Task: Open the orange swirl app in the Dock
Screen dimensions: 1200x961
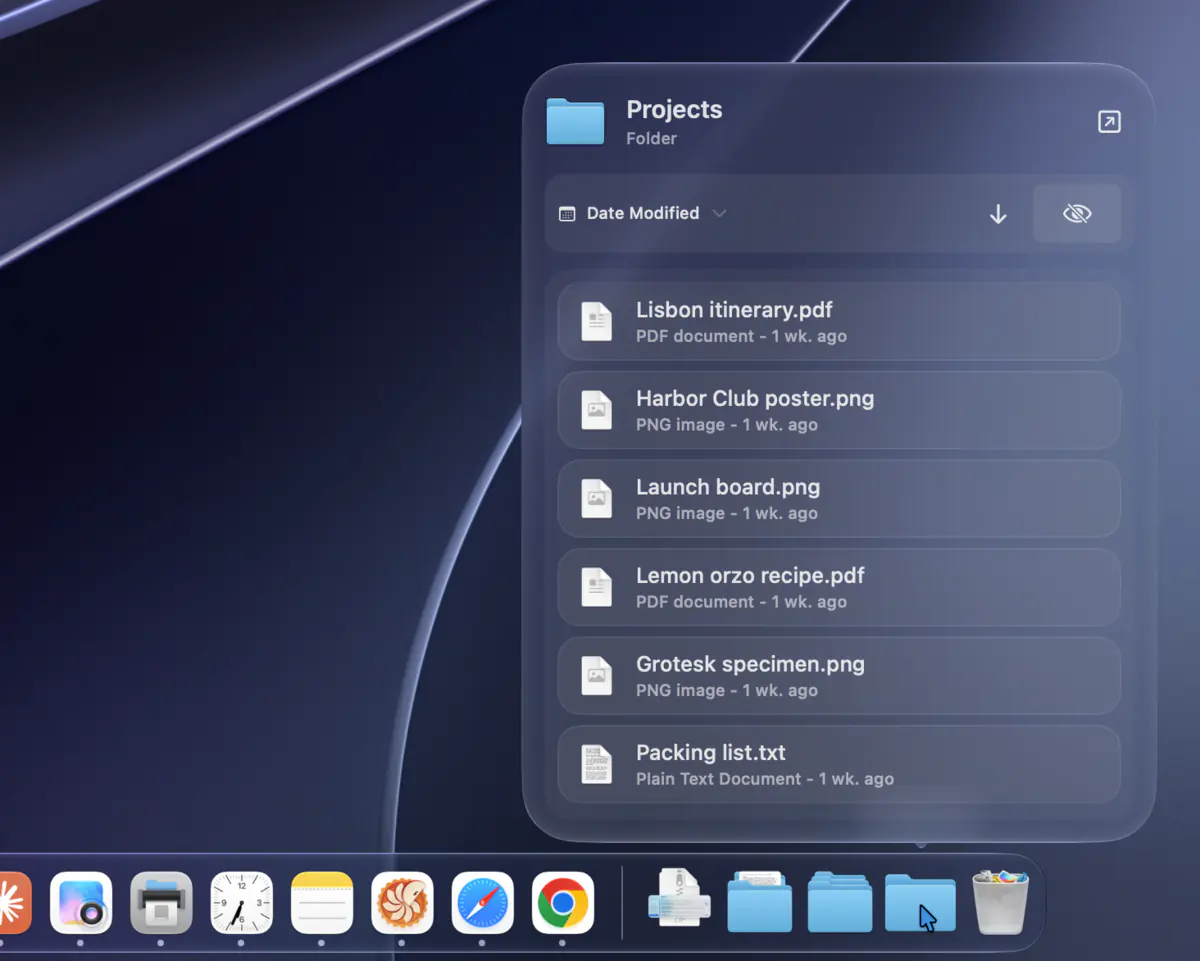Action: (402, 903)
